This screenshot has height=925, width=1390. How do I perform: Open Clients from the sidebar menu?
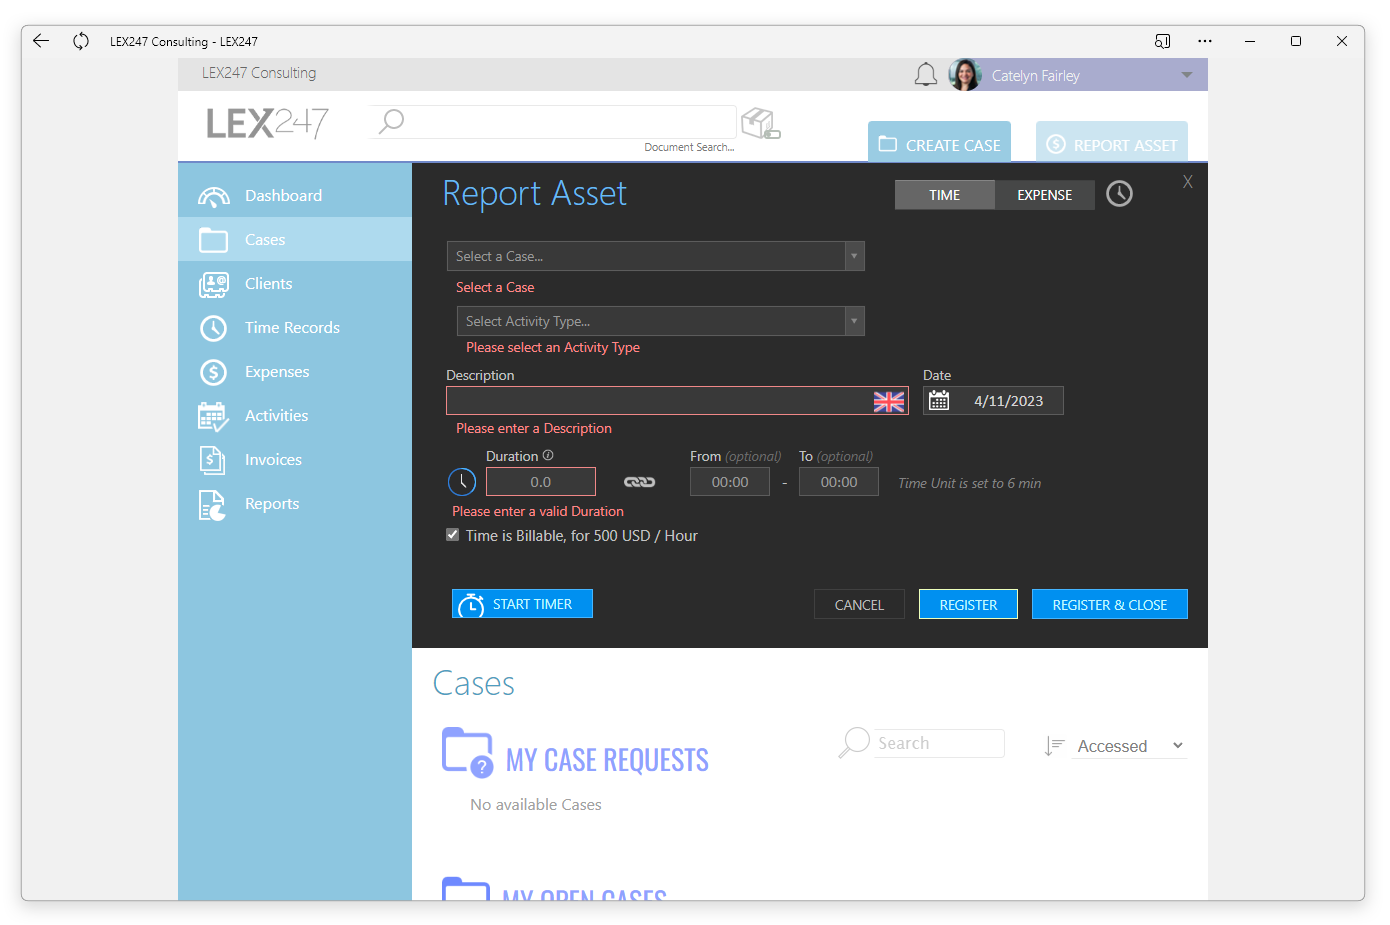(295, 284)
